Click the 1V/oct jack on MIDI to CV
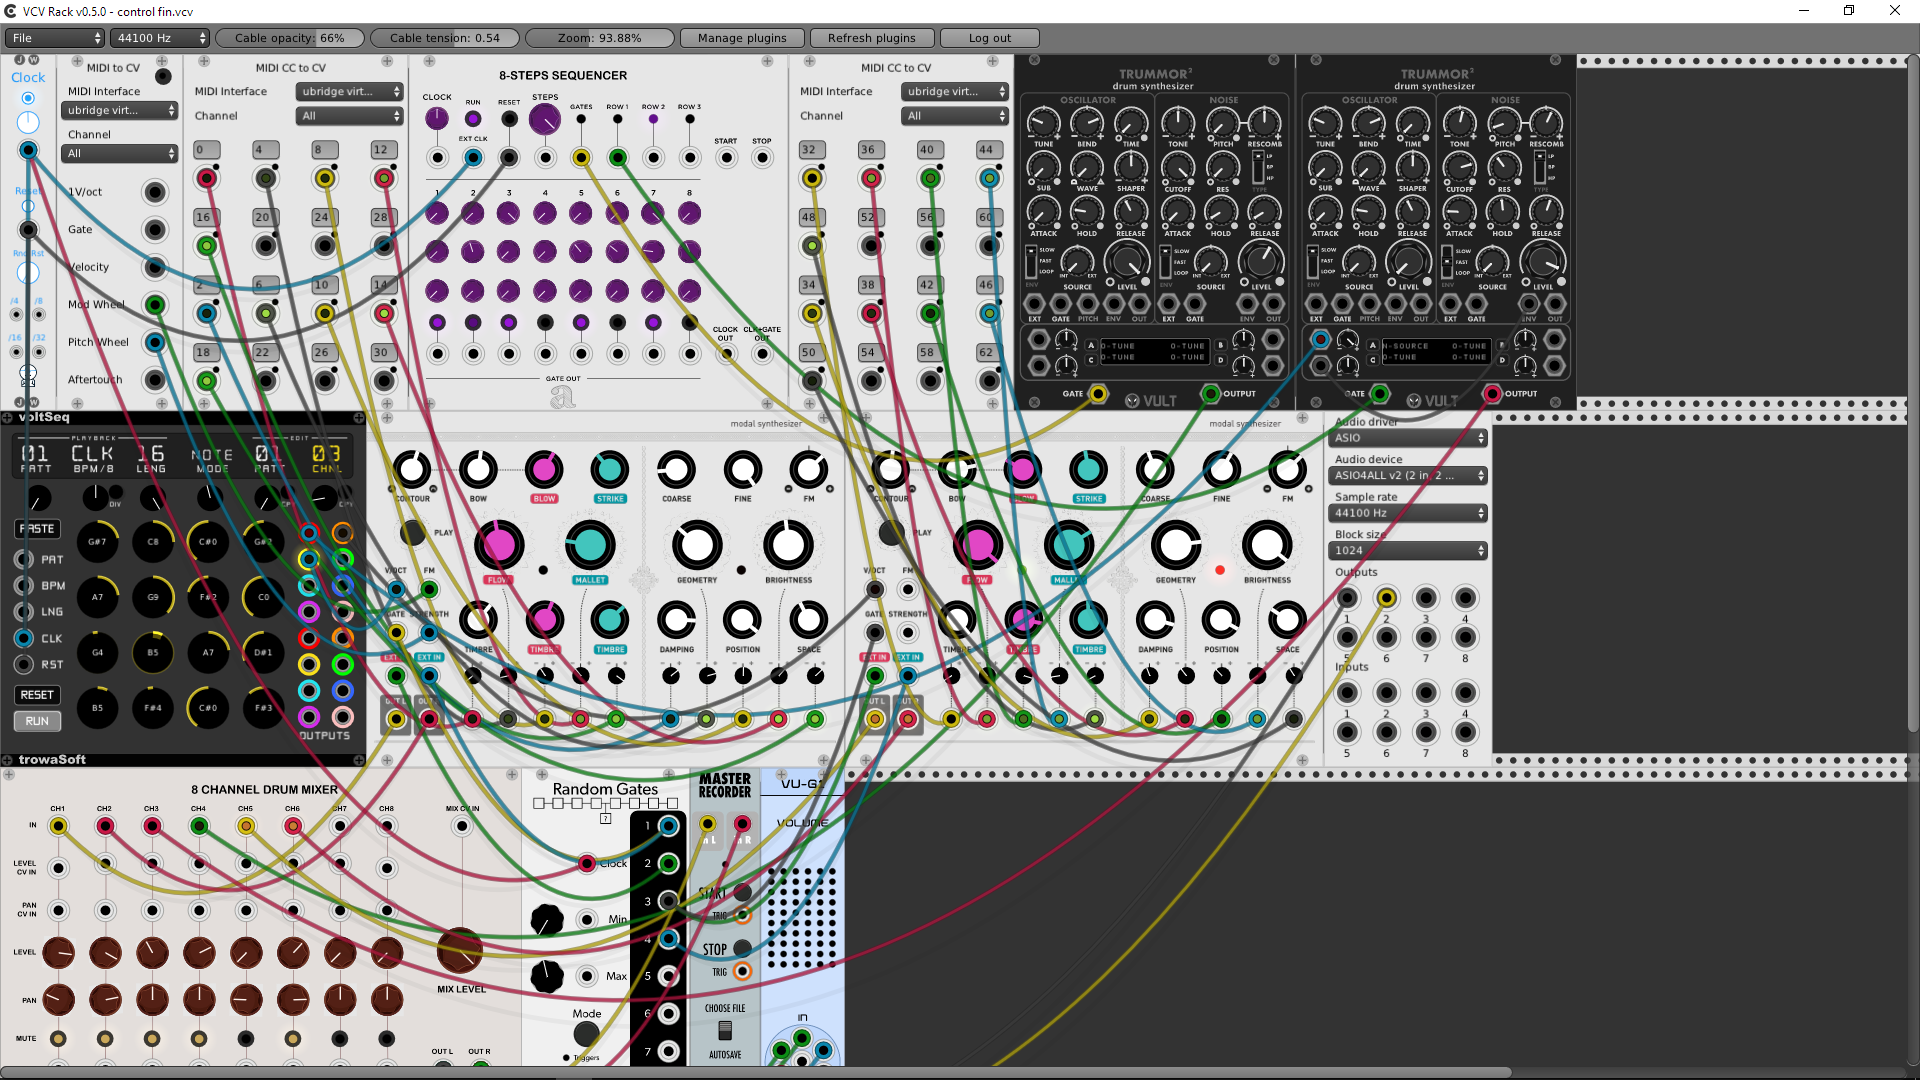The height and width of the screenshot is (1080, 1920). tap(154, 192)
